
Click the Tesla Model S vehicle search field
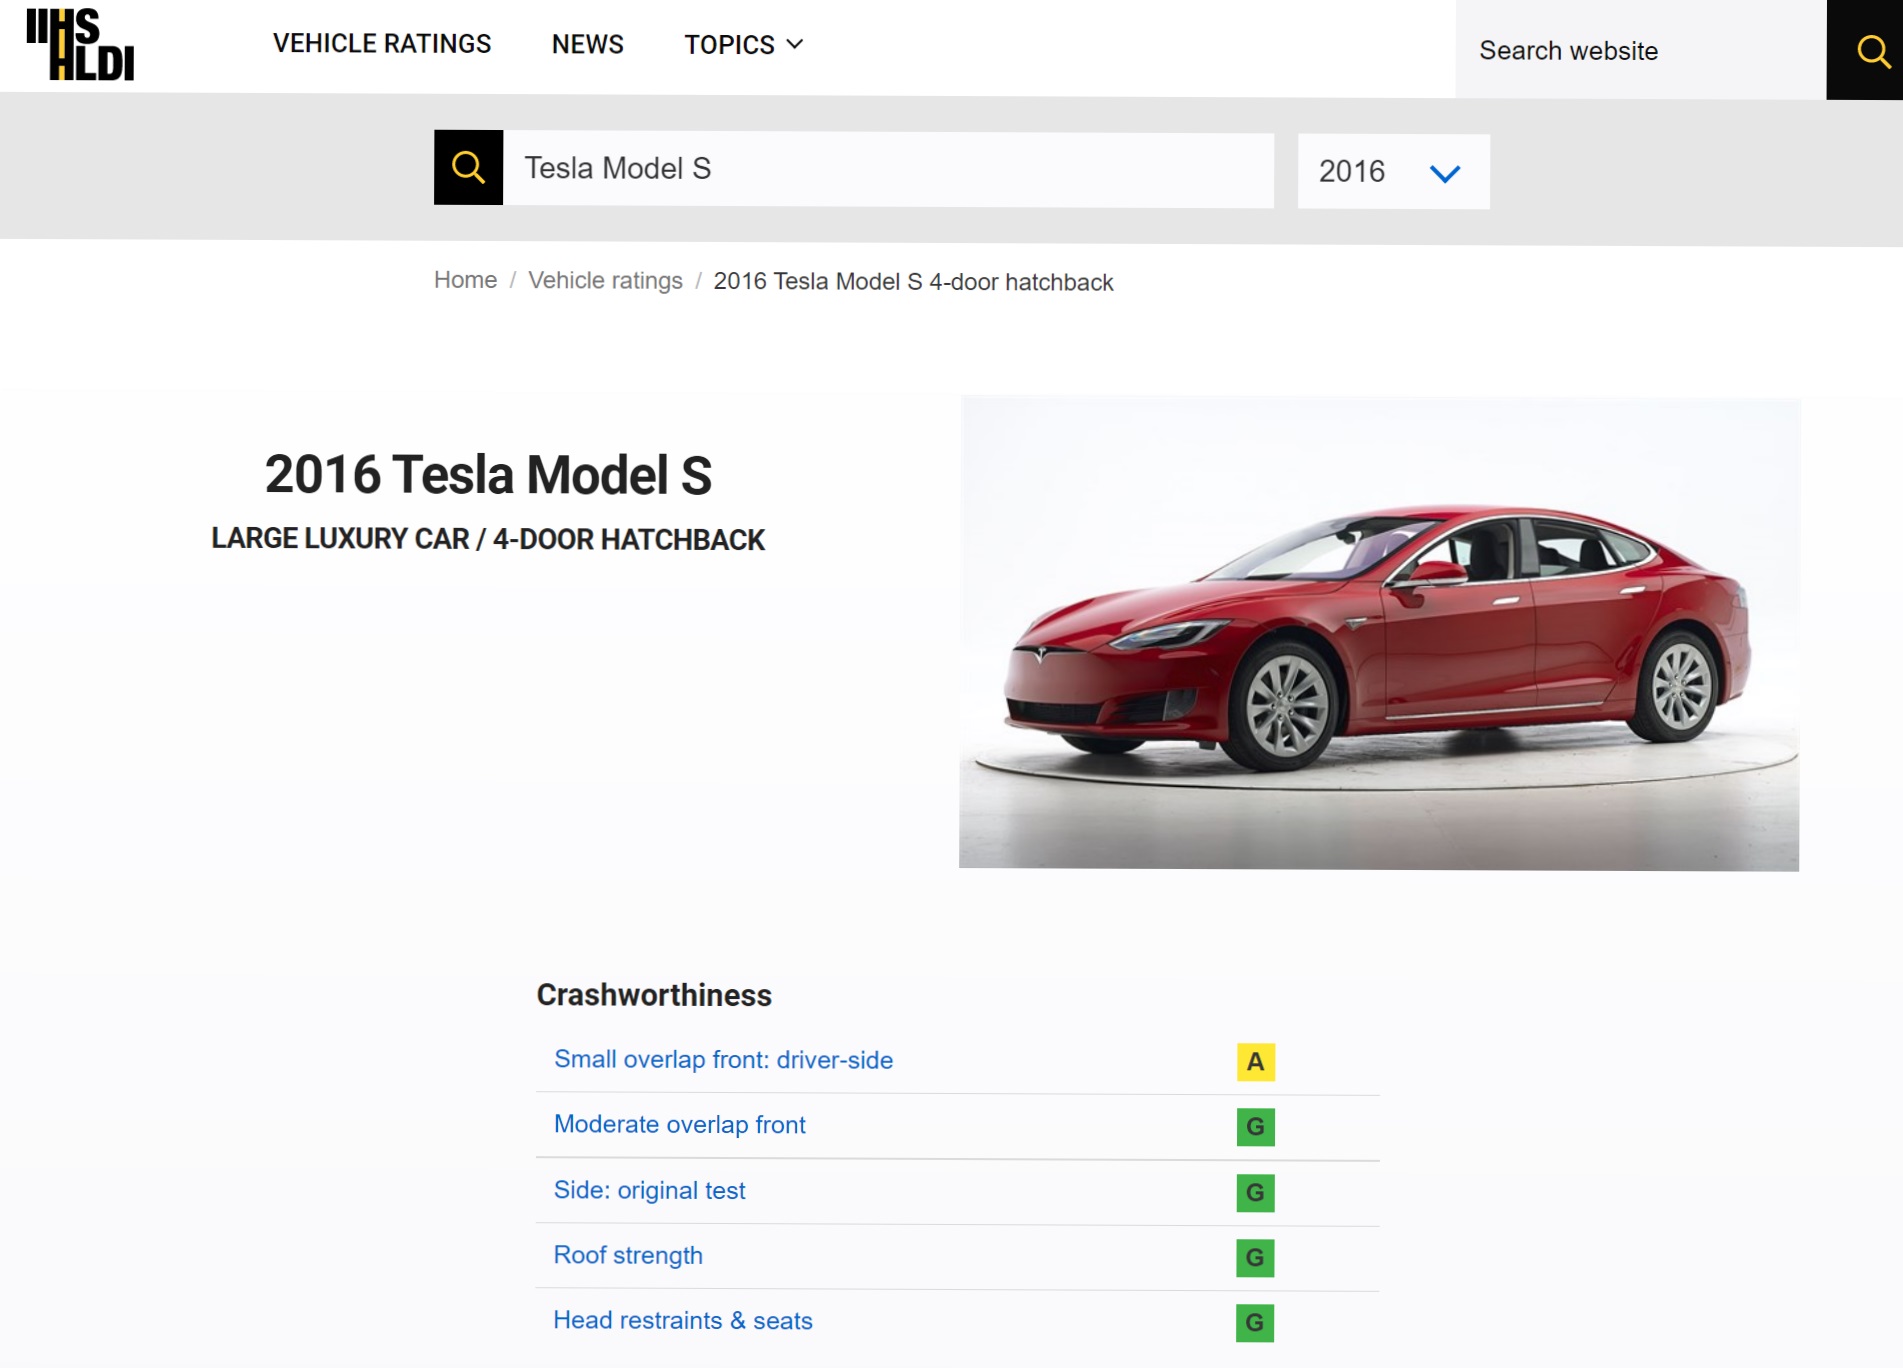888,168
